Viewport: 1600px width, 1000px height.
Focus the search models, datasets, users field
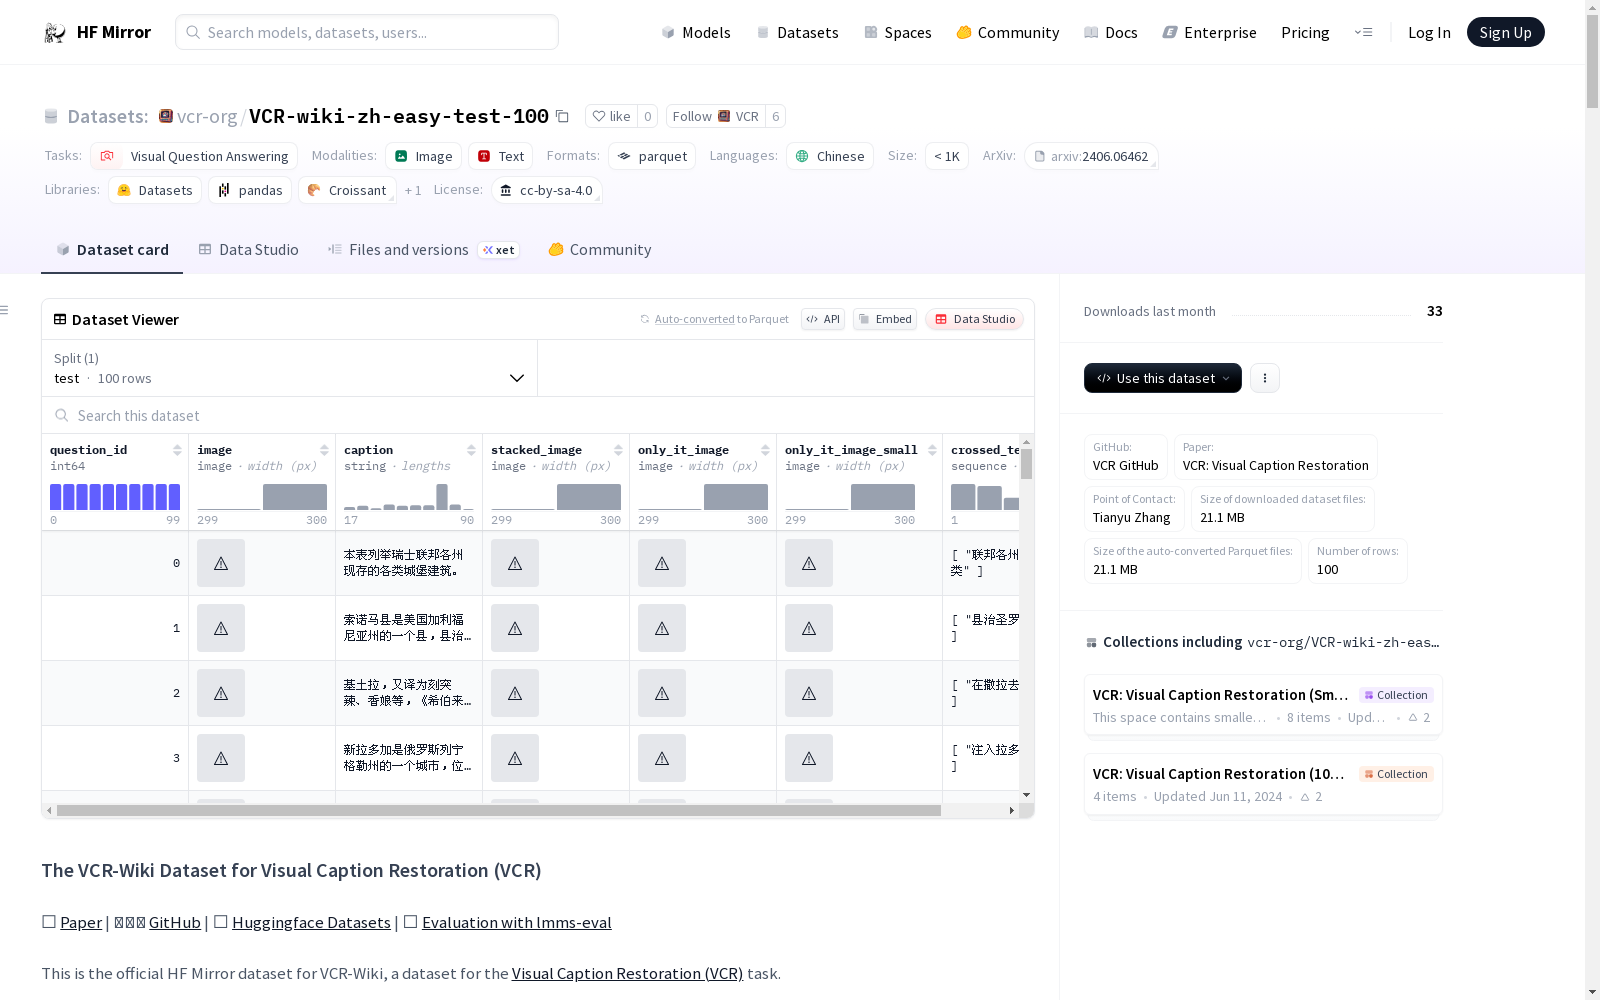[367, 32]
